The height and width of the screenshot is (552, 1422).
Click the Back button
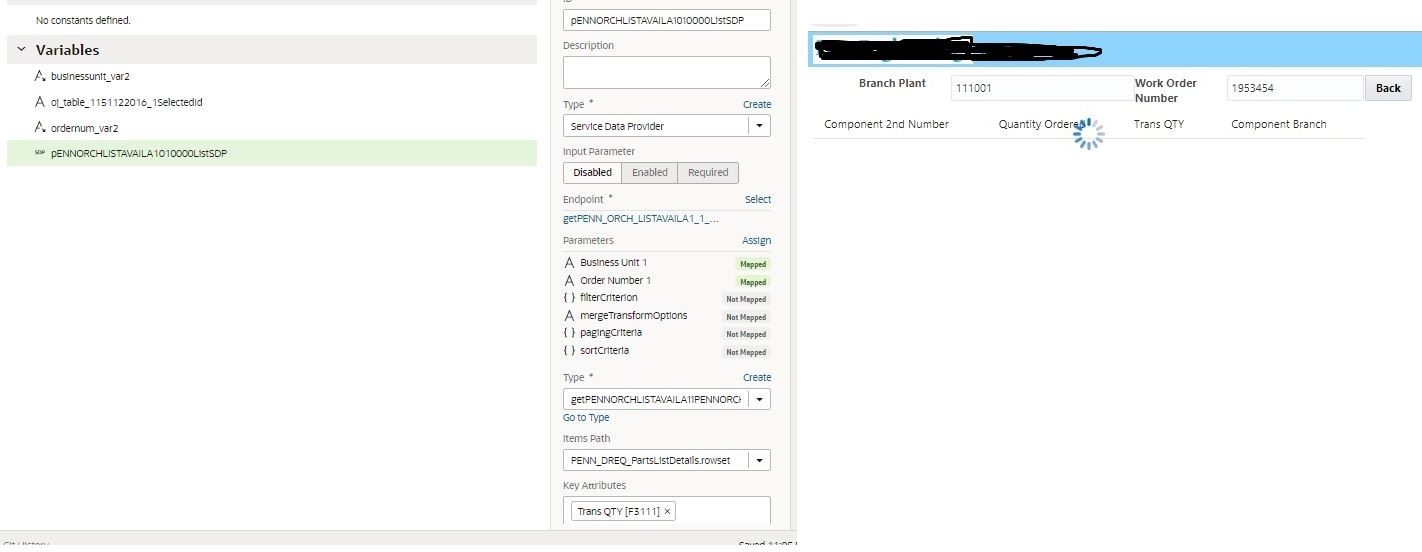1388,88
